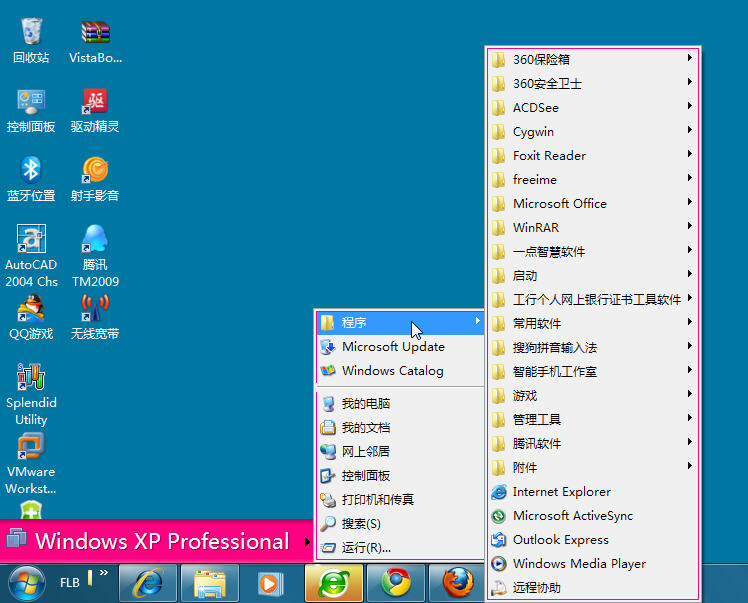Launch Internet Explorer from programs list
Image resolution: width=748 pixels, height=603 pixels.
[593, 492]
